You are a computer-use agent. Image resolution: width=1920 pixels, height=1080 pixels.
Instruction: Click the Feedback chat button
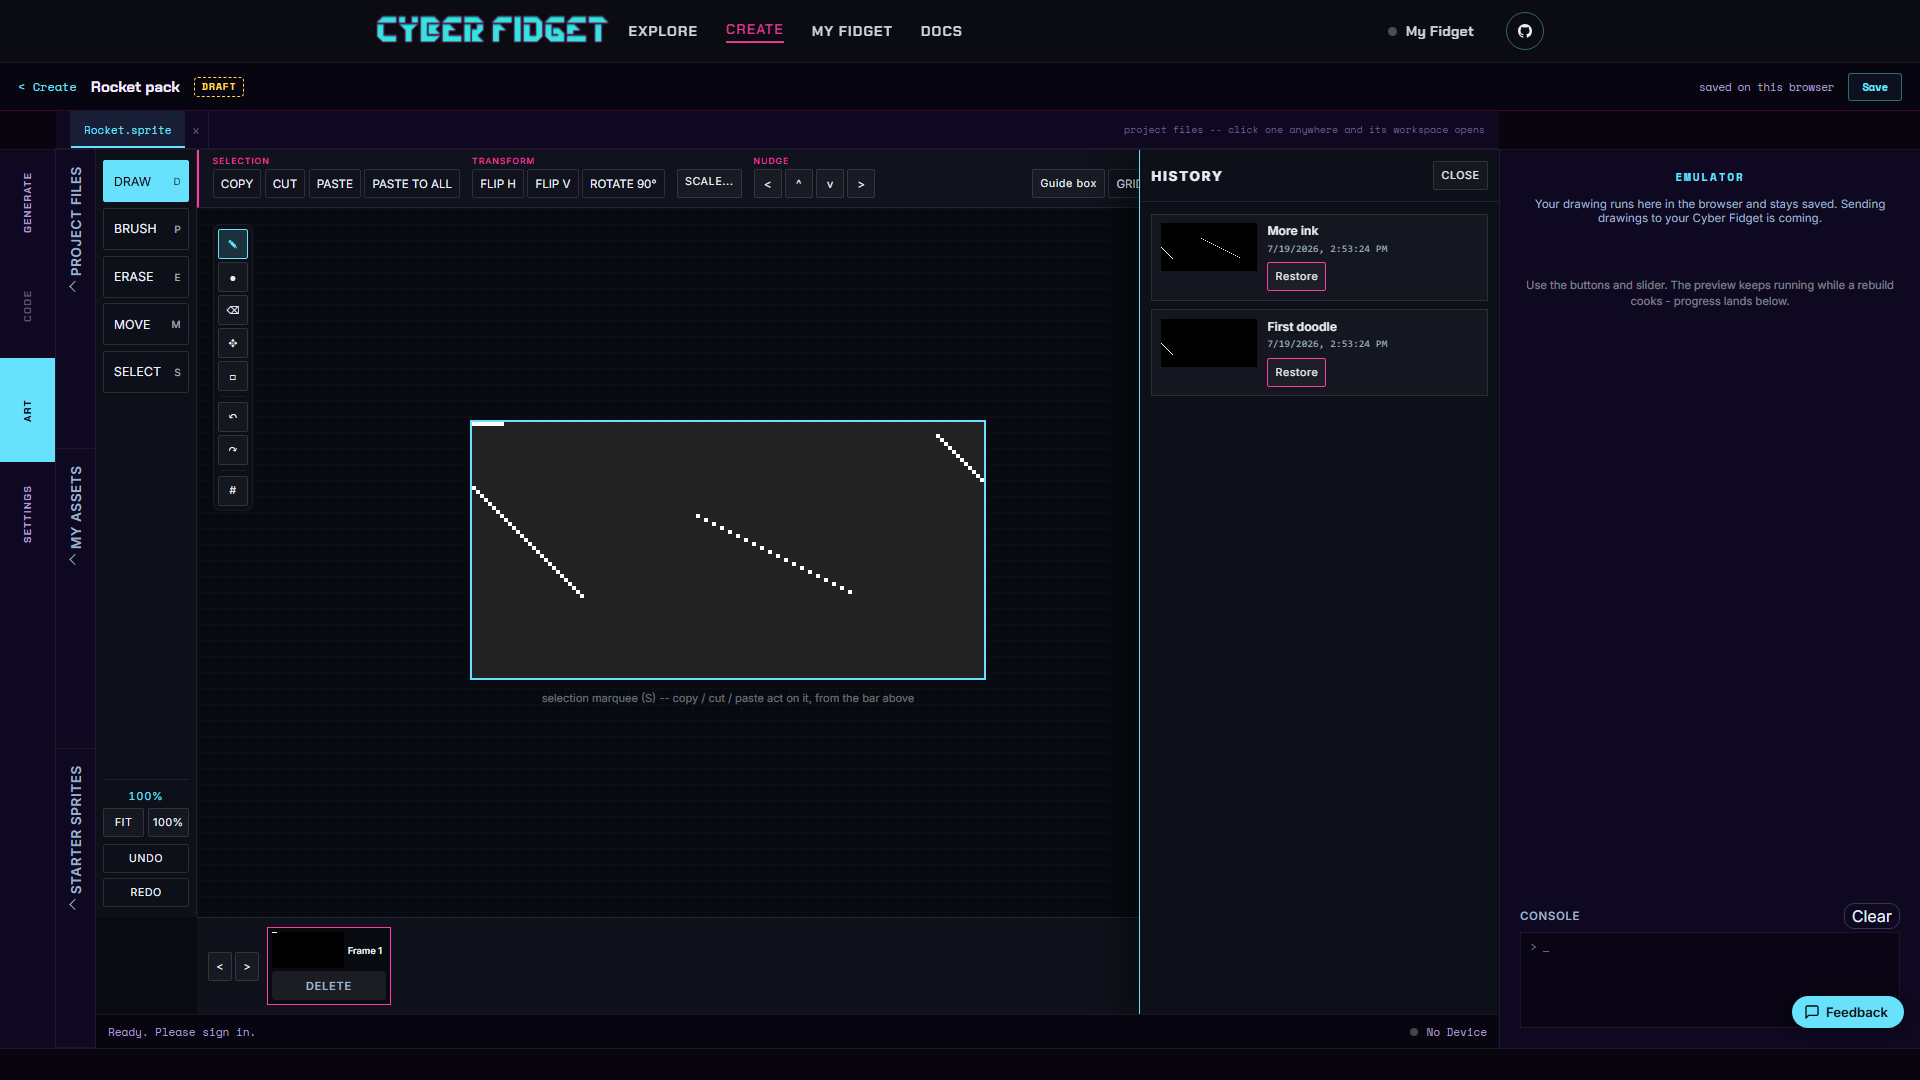click(1847, 1012)
